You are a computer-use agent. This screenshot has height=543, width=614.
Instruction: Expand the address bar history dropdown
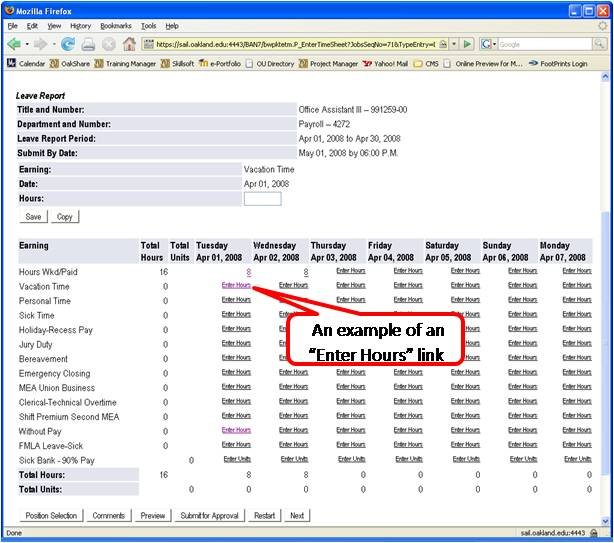coord(453,44)
